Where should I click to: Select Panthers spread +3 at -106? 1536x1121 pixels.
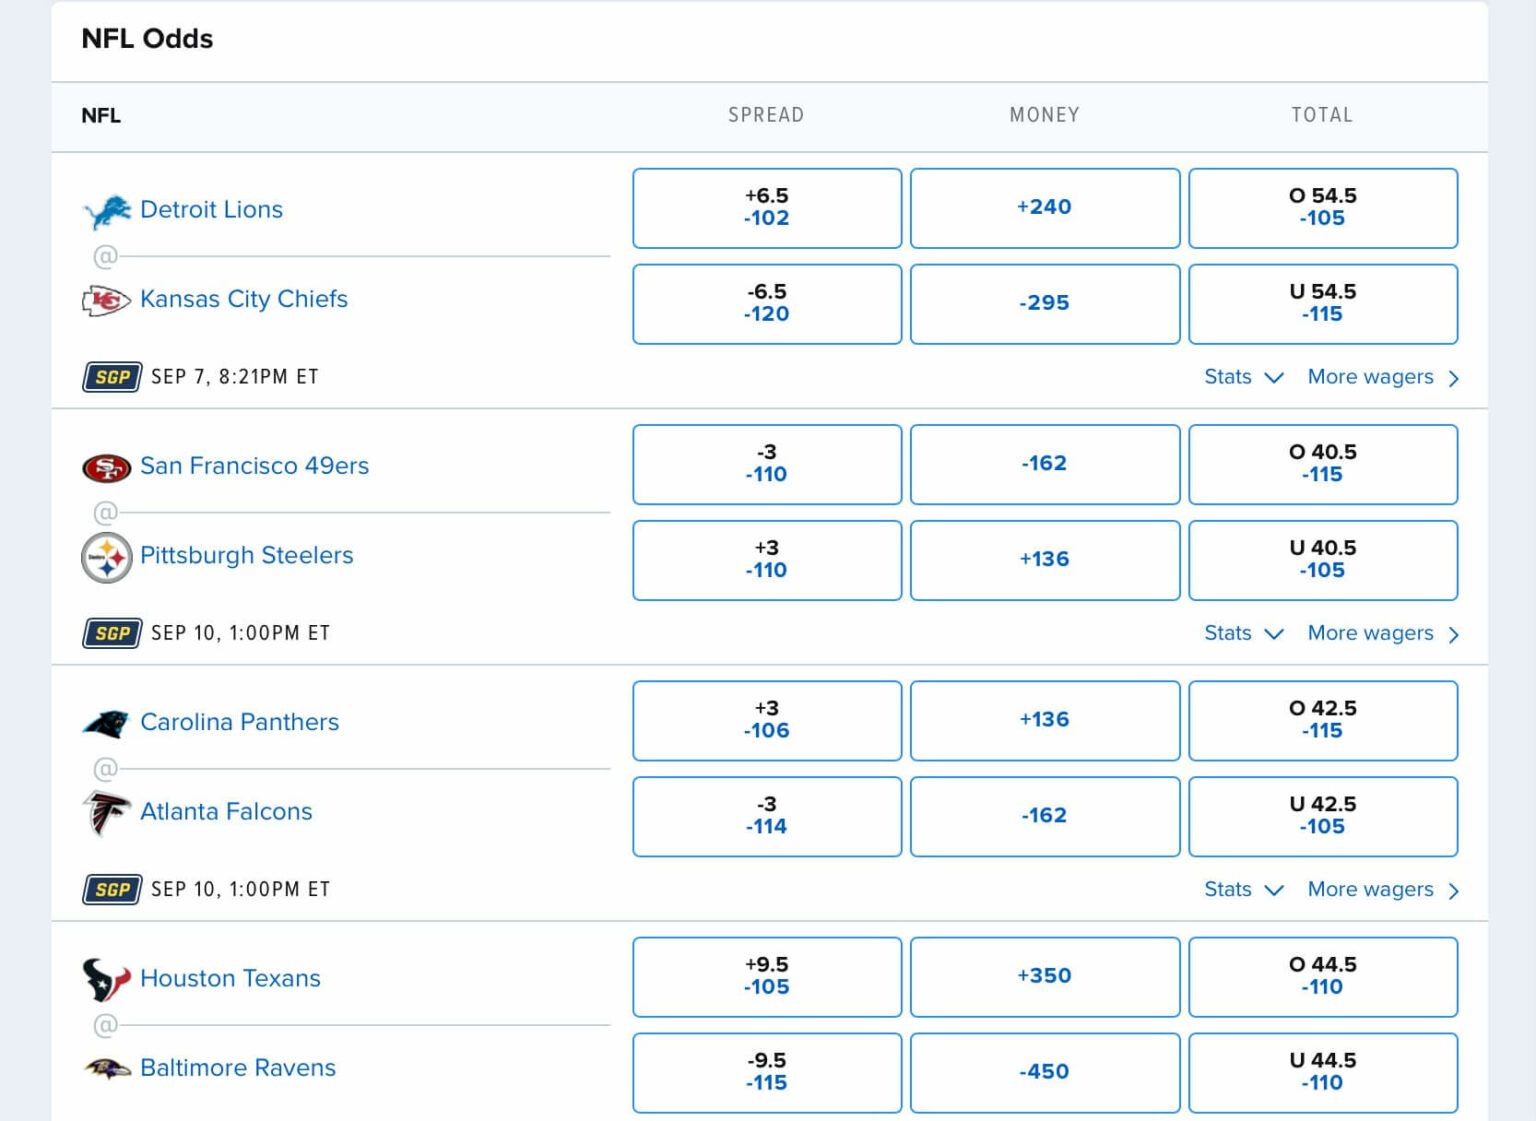tap(767, 720)
